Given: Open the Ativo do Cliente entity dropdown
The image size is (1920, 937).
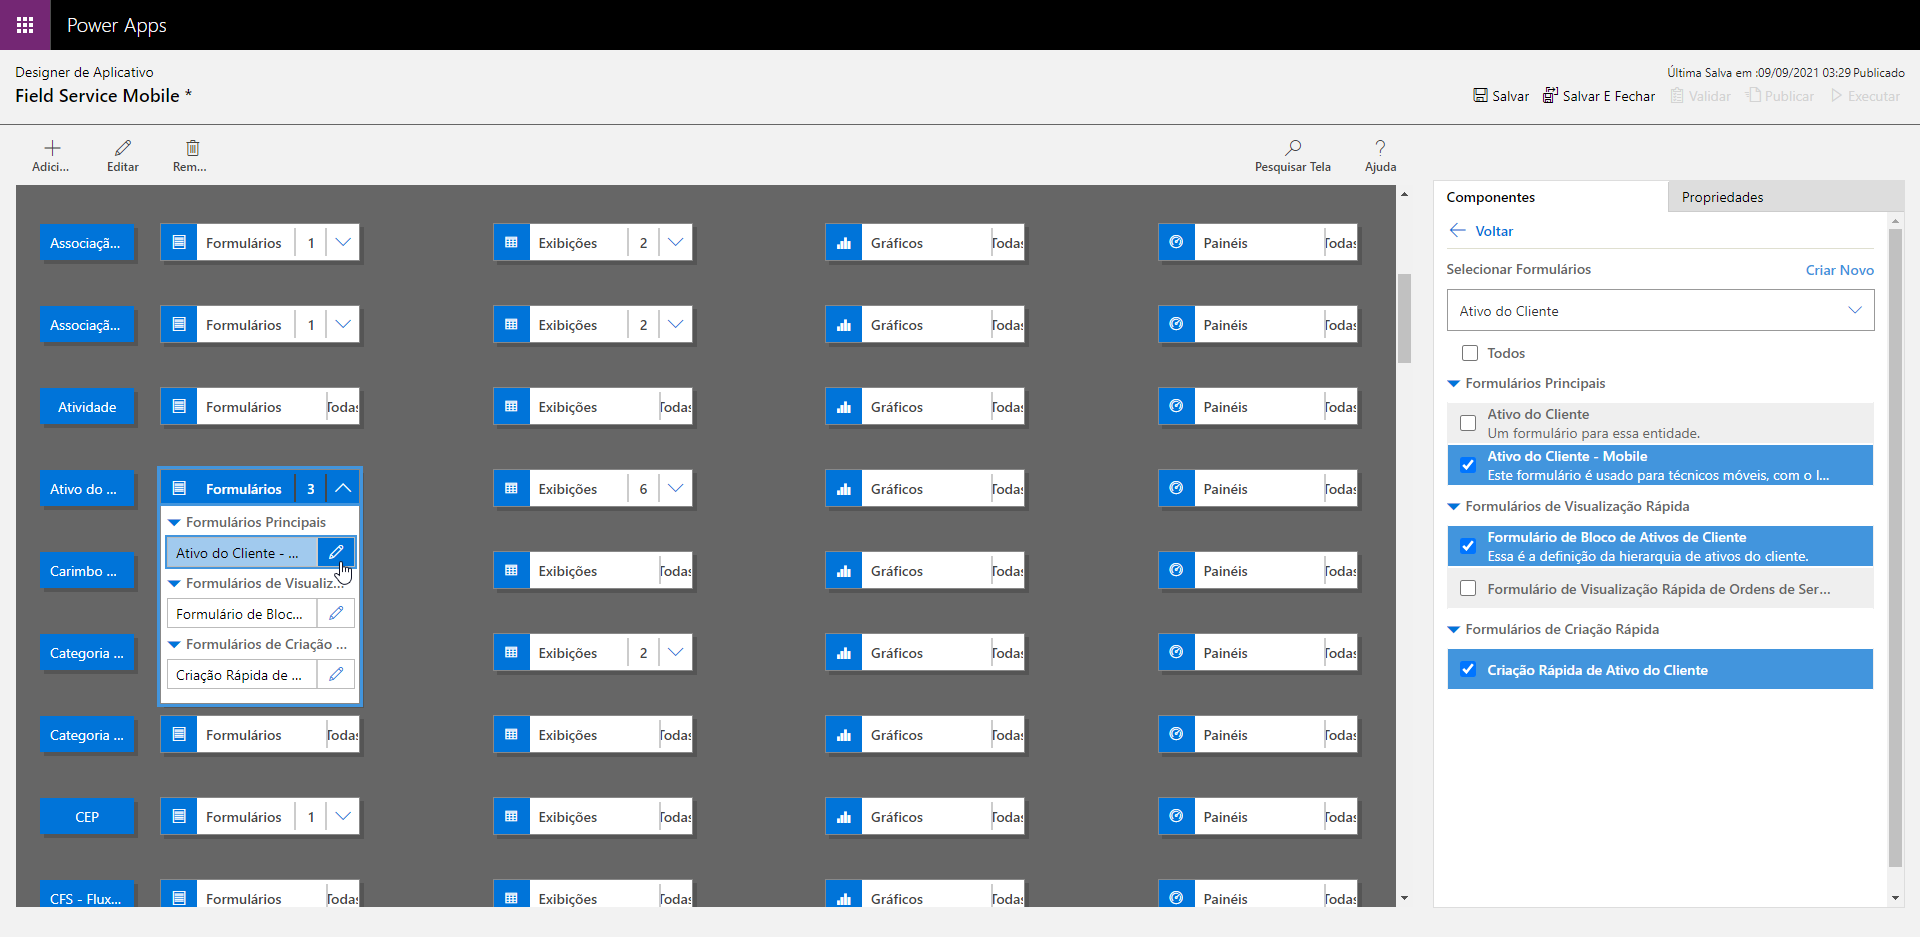Looking at the screenshot, I should pyautogui.click(x=1660, y=310).
